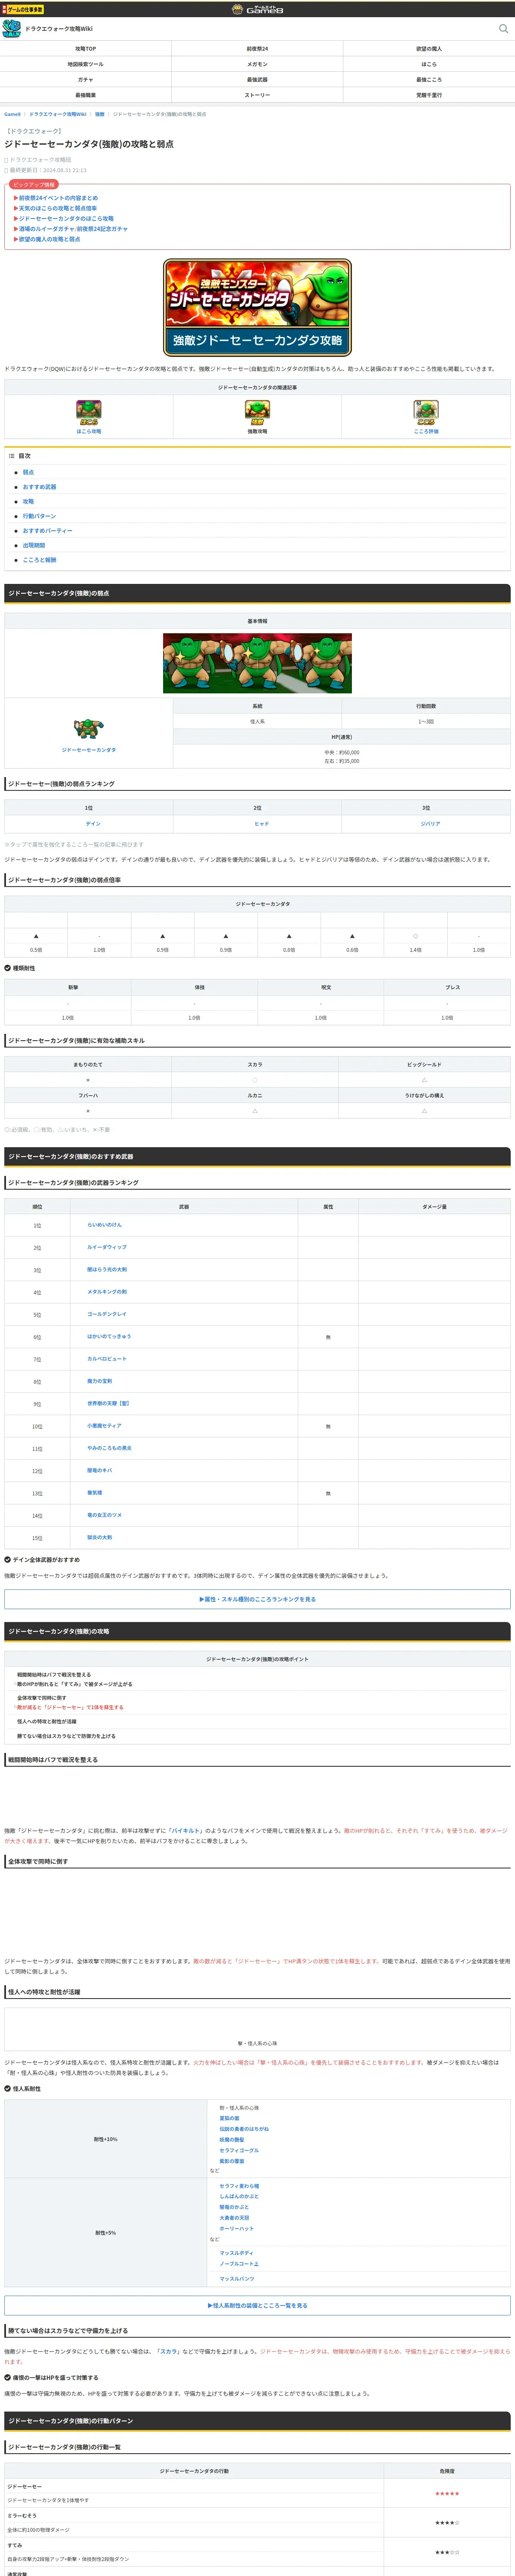Jump to おすすめ武器 in table of contents
The height and width of the screenshot is (2576, 515).
[x=39, y=487]
